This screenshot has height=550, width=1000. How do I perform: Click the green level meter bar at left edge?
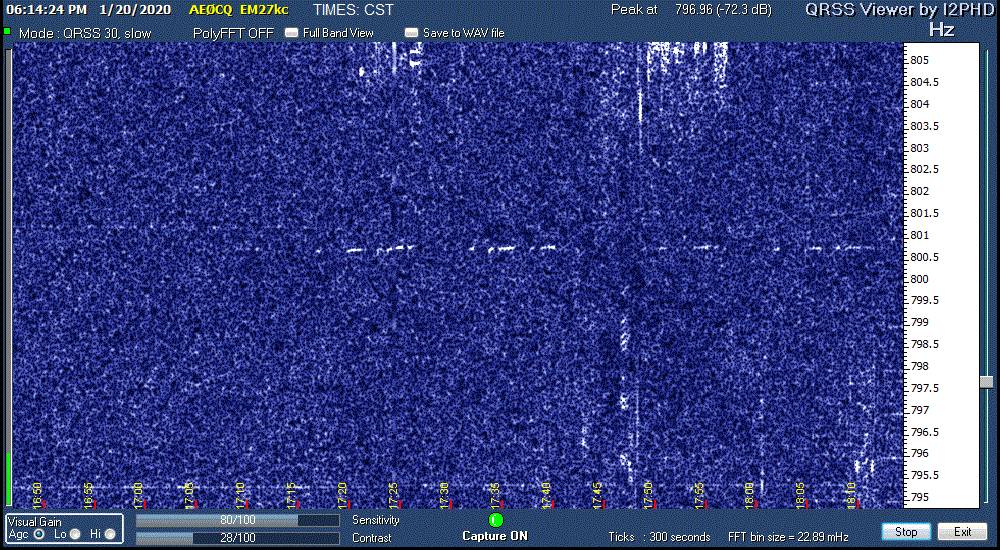click(x=8, y=478)
